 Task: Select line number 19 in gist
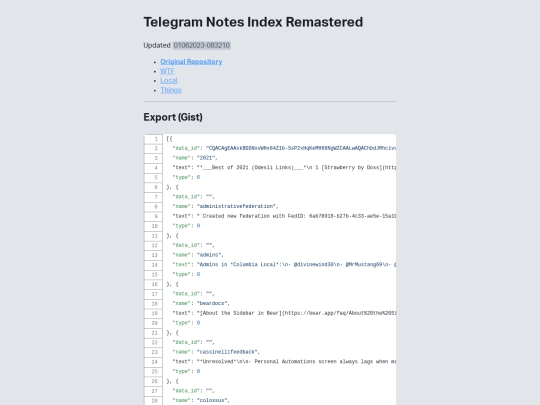coord(154,313)
